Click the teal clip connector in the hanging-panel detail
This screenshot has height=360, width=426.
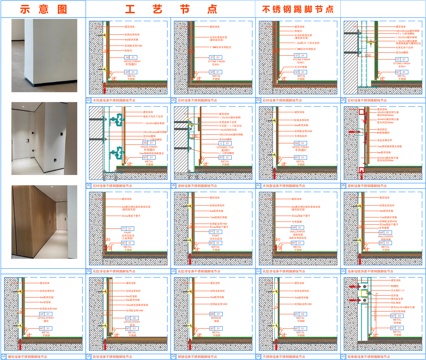click(x=118, y=119)
